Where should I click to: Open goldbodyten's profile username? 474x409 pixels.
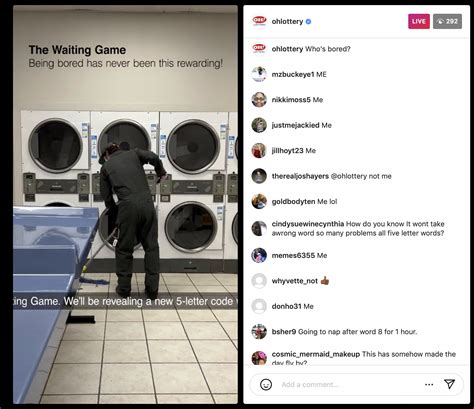[293, 201]
